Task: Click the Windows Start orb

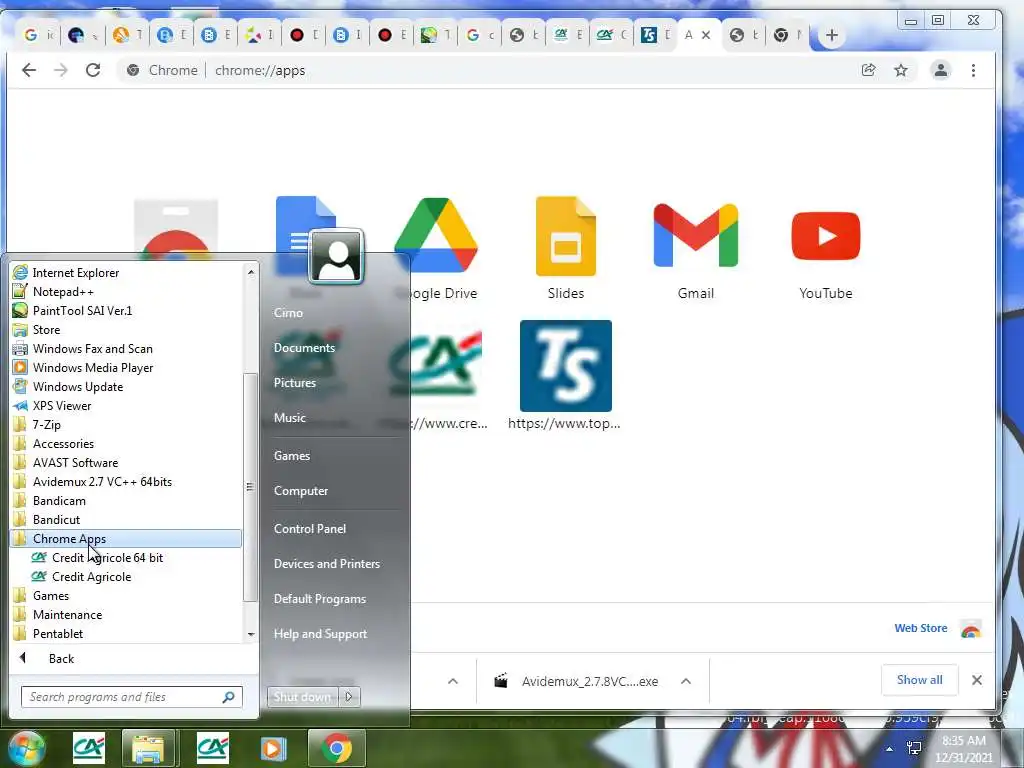Action: pos(26,748)
